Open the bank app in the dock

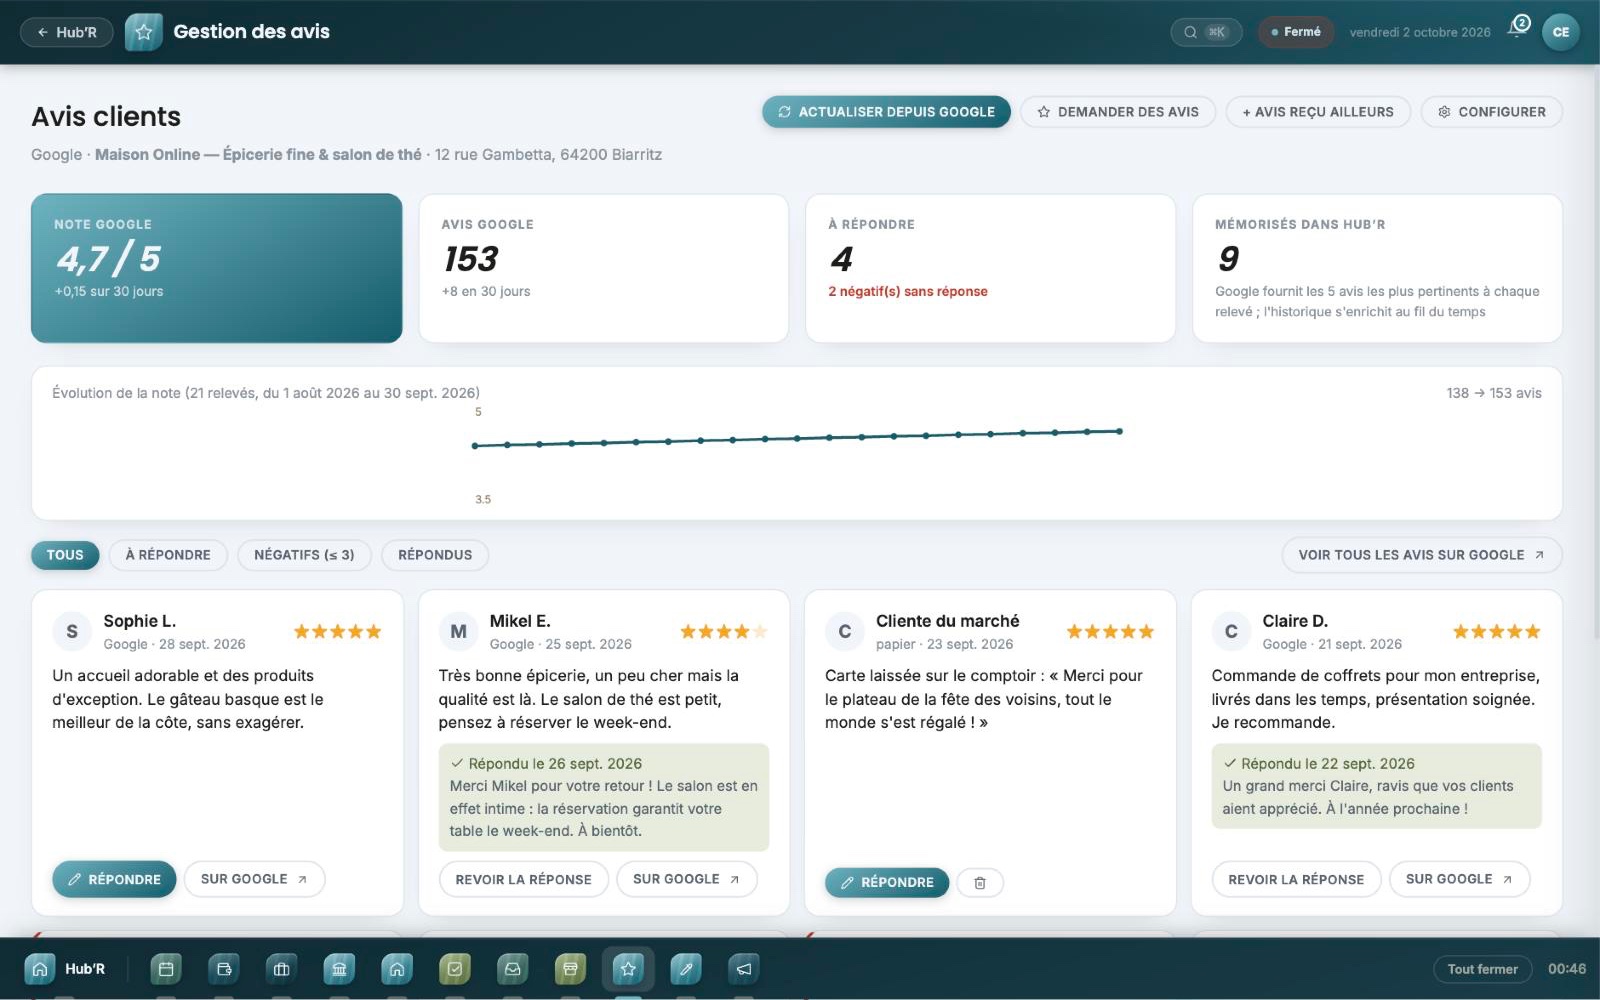tap(339, 969)
